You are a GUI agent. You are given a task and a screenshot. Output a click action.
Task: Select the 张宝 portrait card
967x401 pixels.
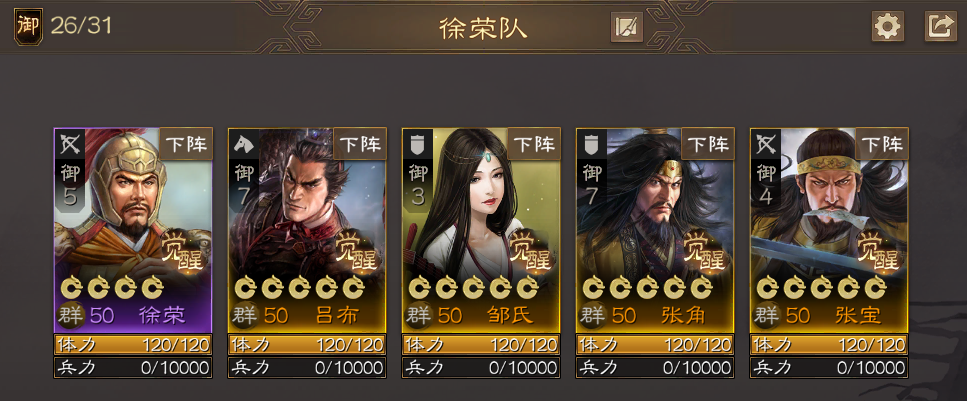coord(829,230)
